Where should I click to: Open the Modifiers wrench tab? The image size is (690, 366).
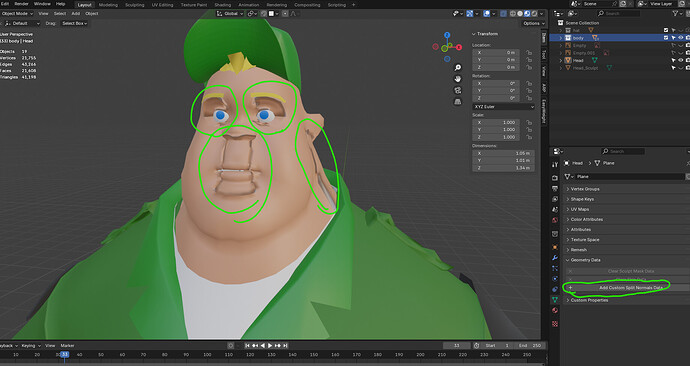(x=555, y=258)
